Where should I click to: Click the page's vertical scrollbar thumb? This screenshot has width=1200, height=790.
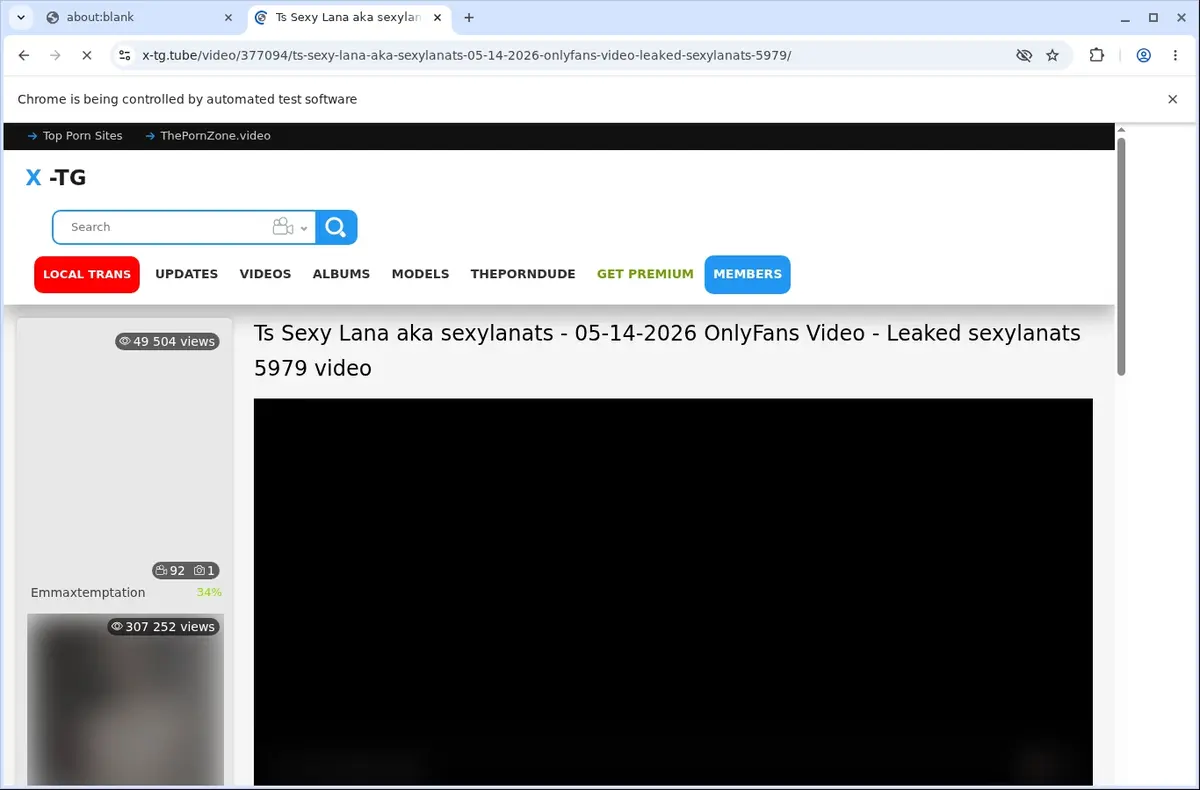coord(1121,256)
